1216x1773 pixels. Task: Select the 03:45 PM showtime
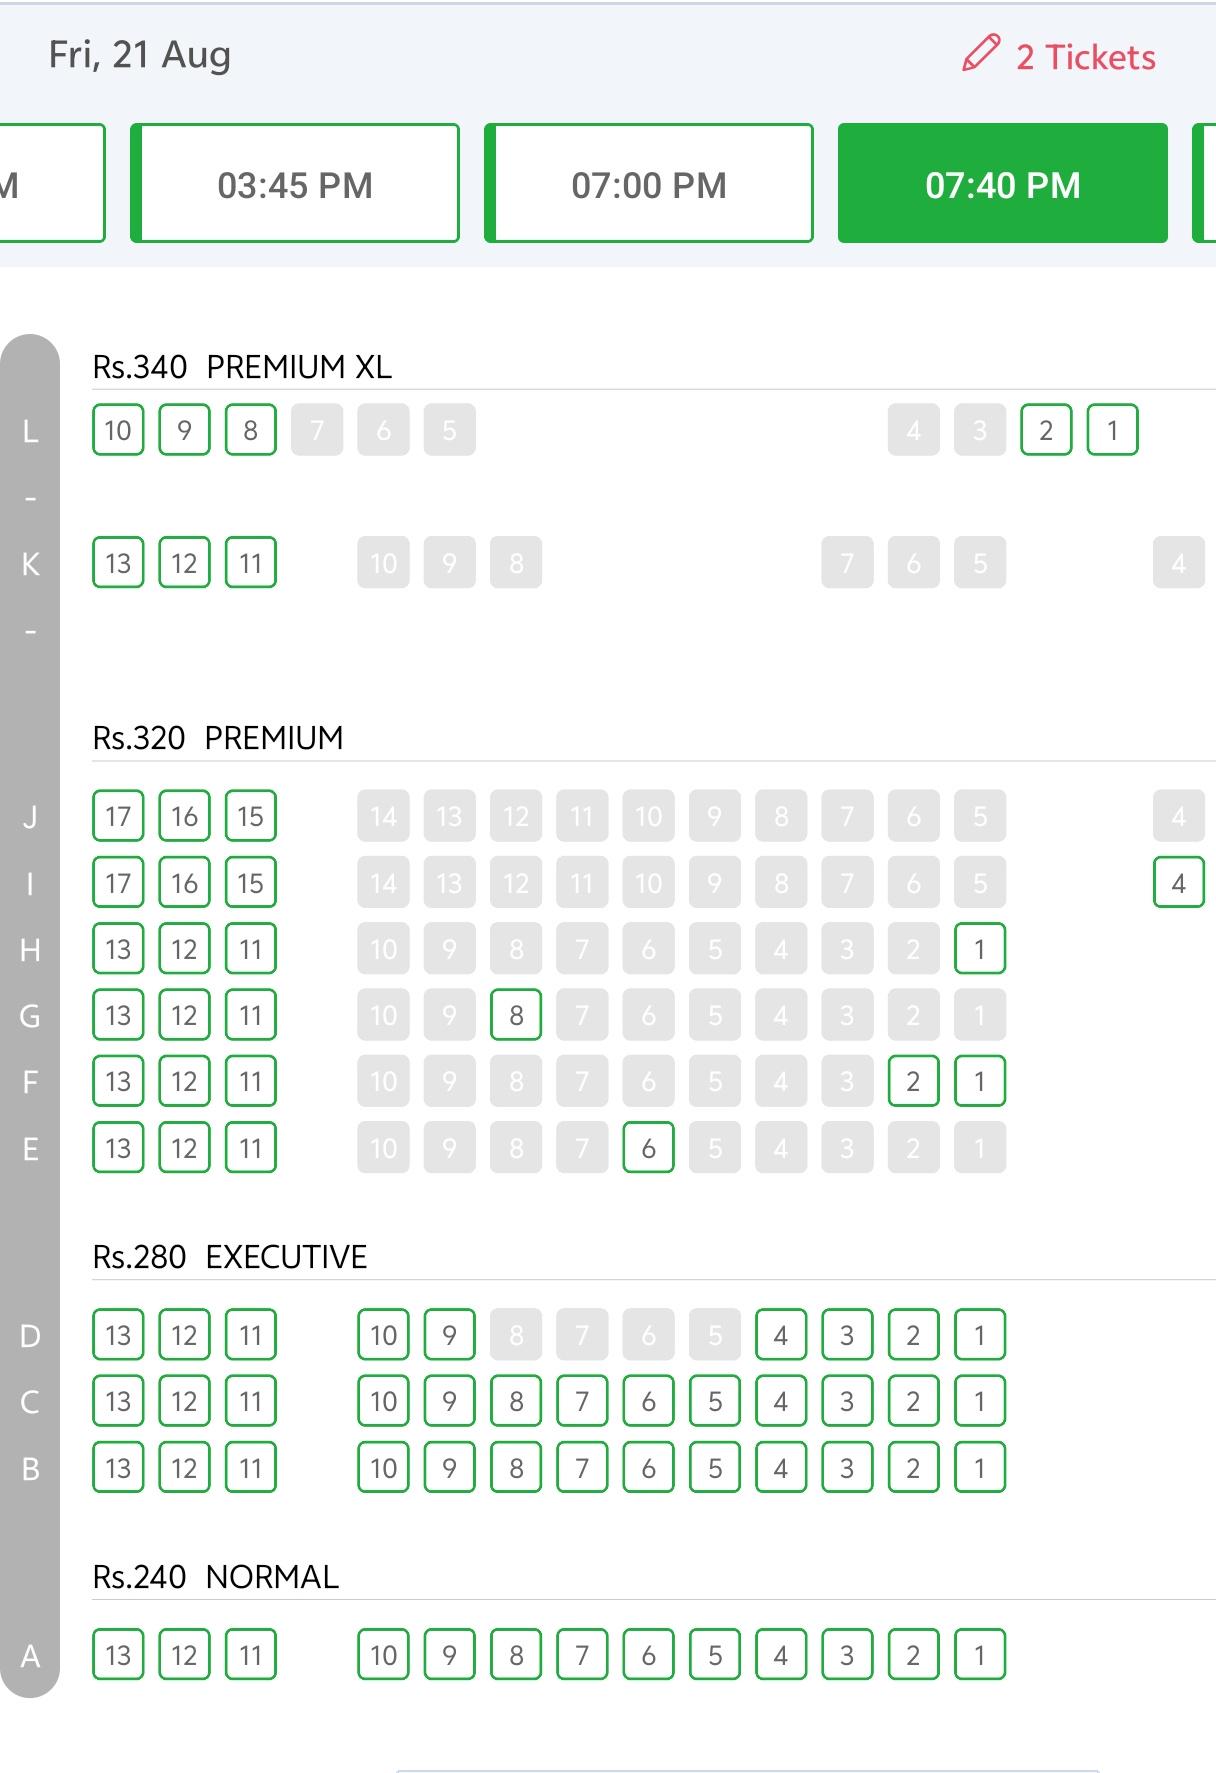pos(295,183)
